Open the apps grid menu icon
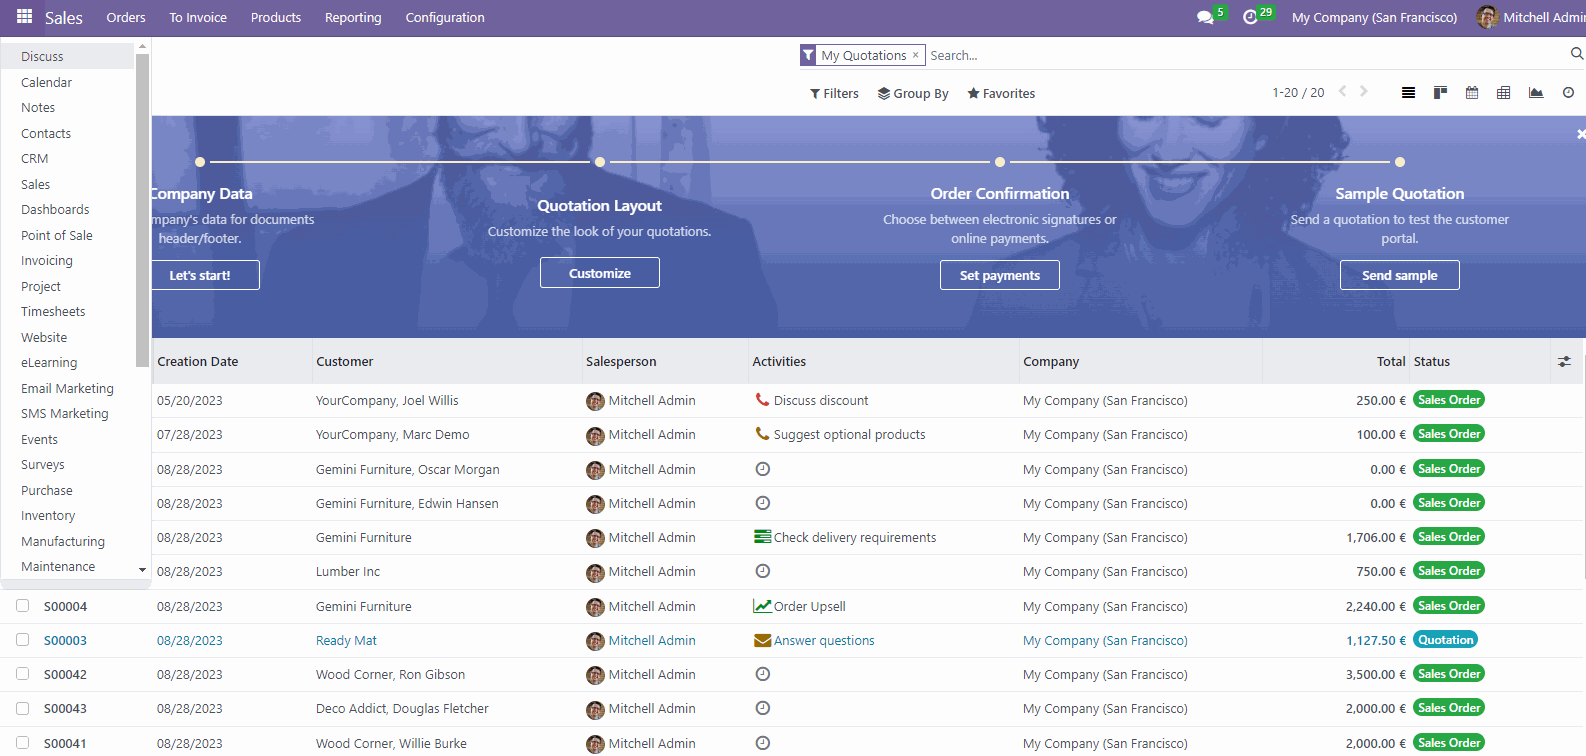 24,17
